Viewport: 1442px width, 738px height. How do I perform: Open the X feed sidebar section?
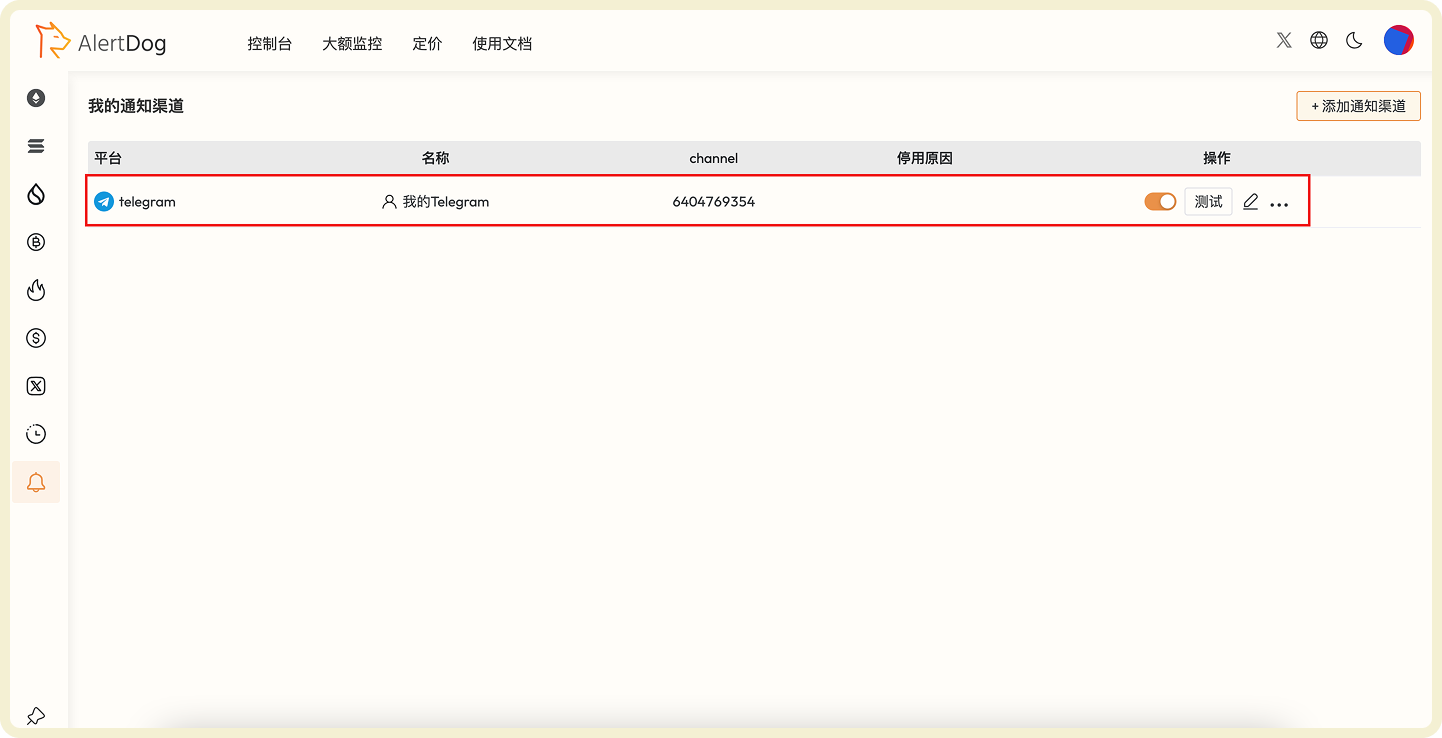click(x=36, y=386)
